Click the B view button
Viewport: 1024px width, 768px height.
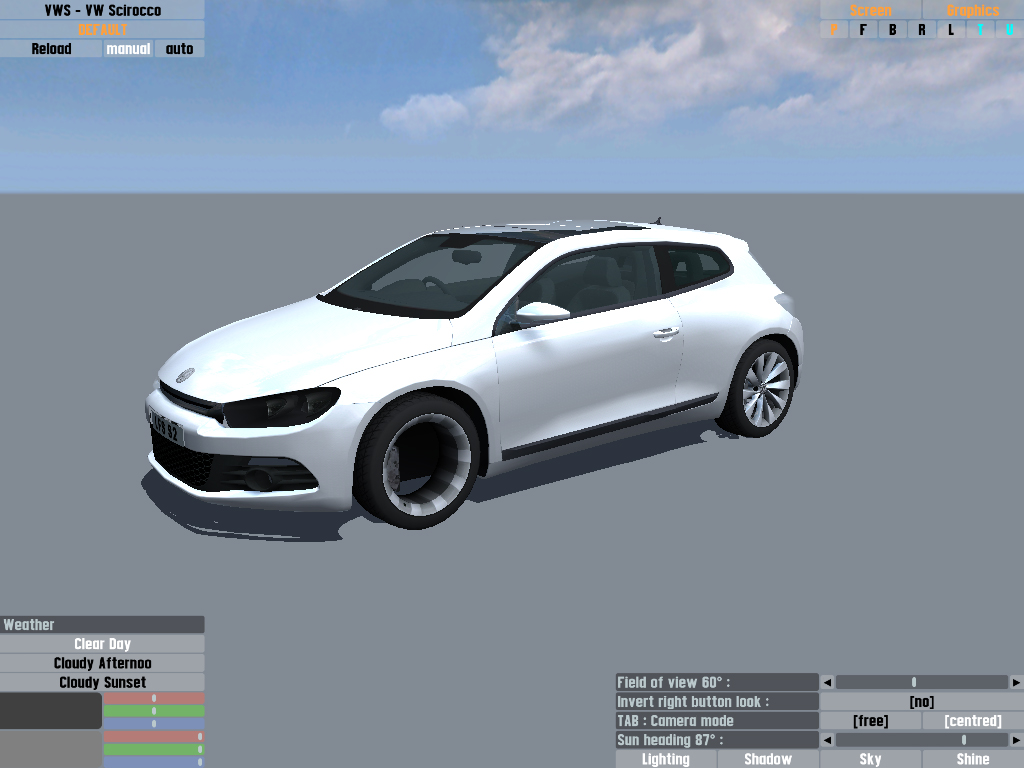[892, 29]
